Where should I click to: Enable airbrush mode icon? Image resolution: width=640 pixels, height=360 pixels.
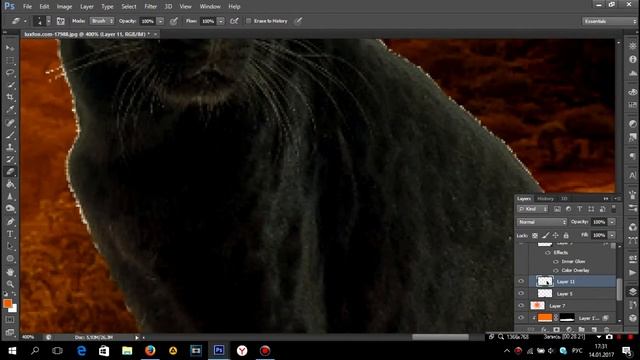coord(234,21)
